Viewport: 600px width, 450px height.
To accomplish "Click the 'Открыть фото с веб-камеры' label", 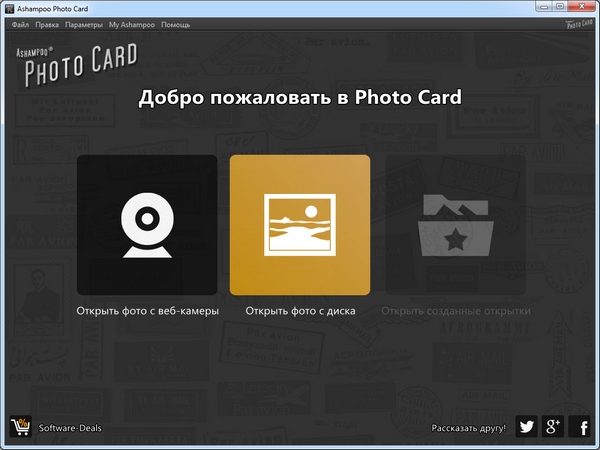I will 147,311.
